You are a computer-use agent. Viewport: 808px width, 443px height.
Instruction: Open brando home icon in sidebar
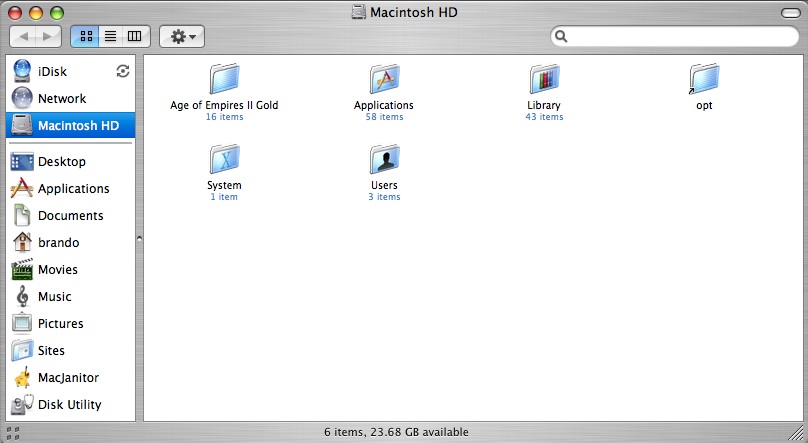pos(22,242)
